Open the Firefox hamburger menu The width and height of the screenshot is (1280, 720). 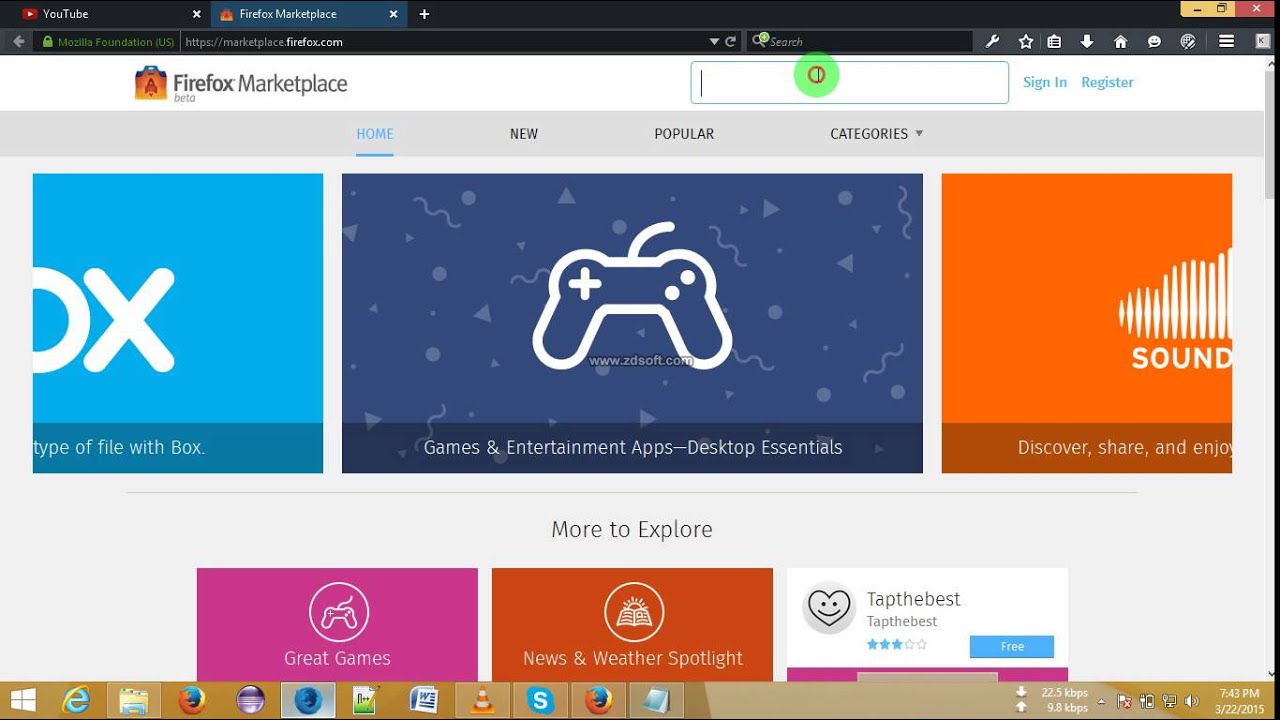coord(1226,41)
